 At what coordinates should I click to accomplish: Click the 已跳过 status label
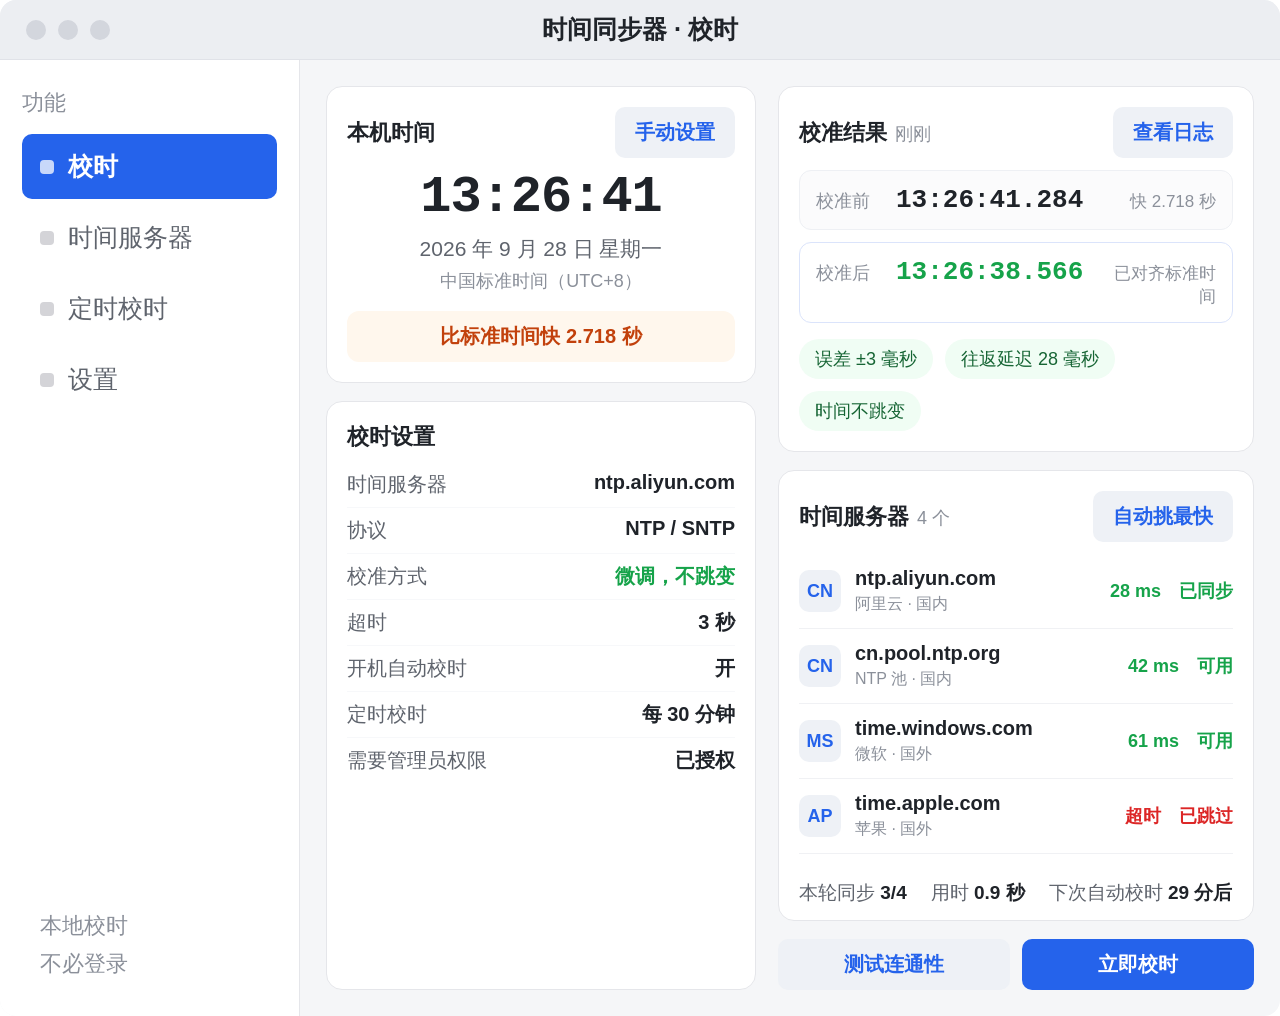[1206, 816]
